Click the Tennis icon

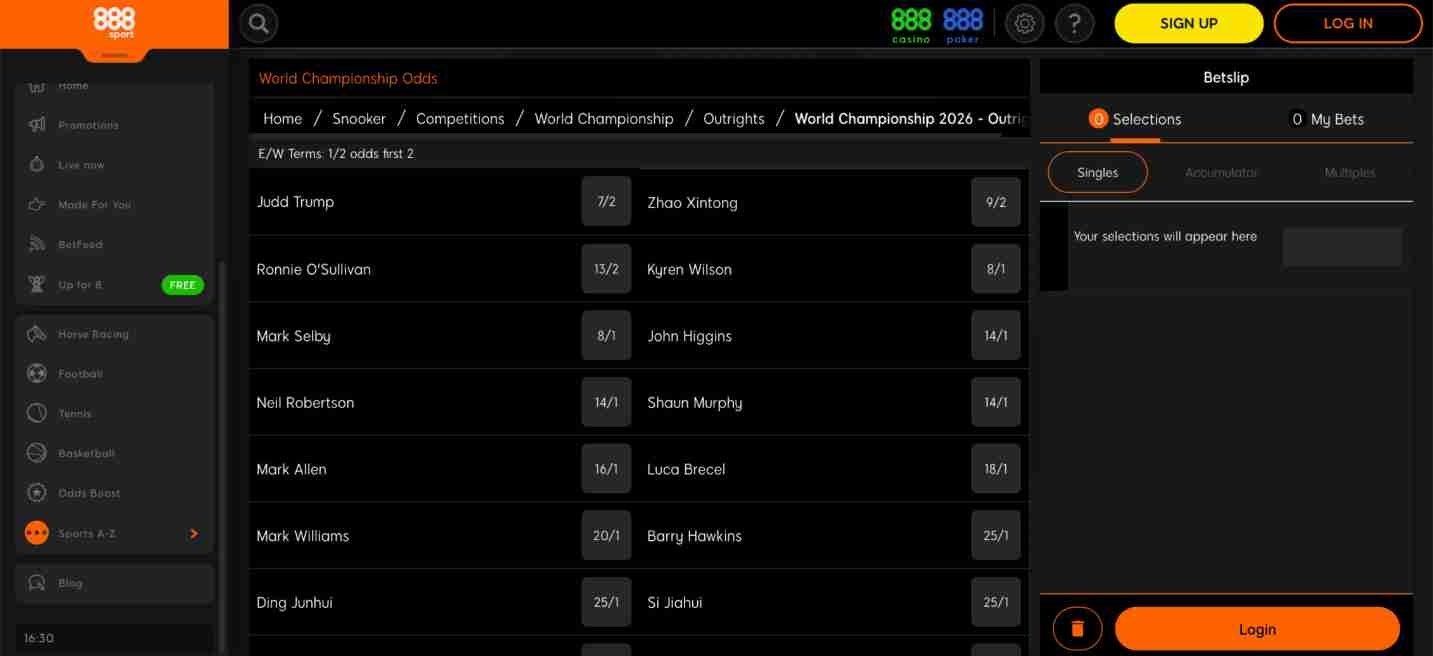click(37, 413)
